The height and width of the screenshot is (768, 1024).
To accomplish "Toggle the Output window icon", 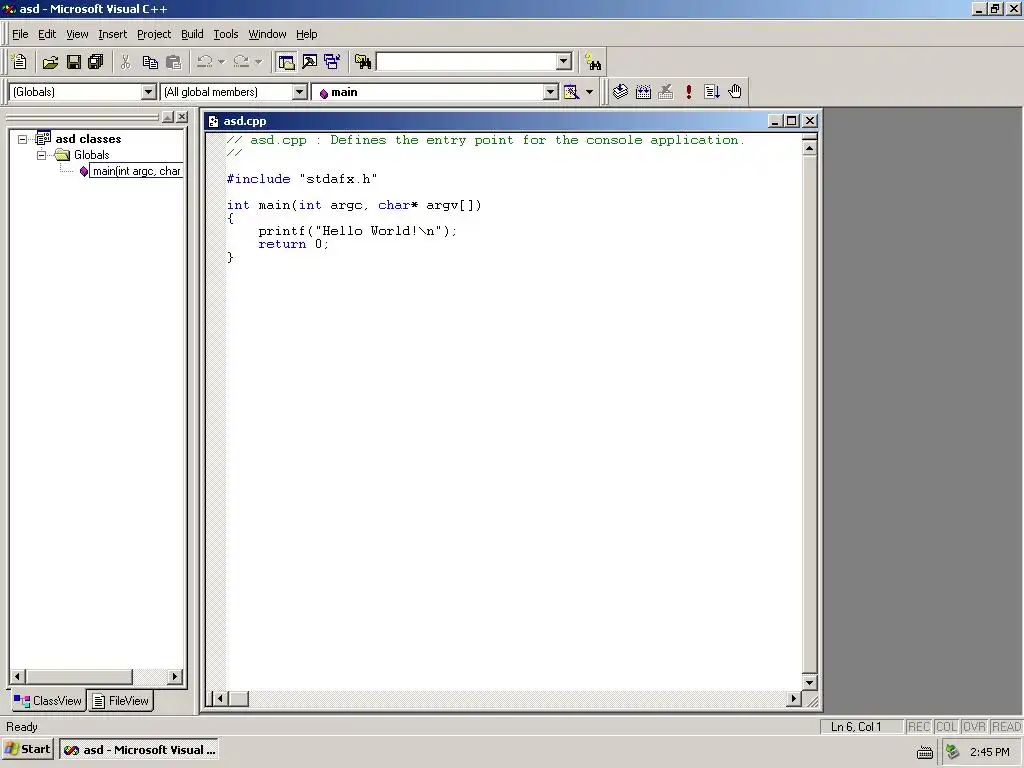I will coord(310,62).
